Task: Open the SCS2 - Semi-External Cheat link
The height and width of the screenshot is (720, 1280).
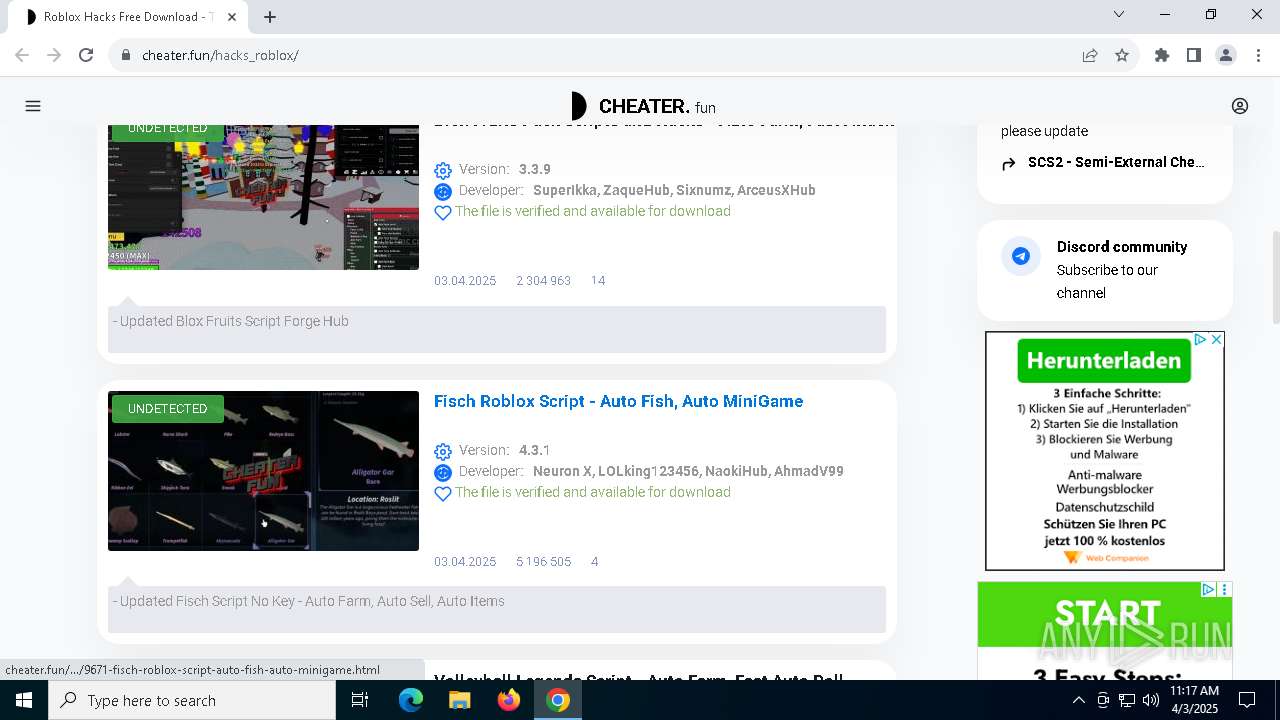Action: [1116, 162]
